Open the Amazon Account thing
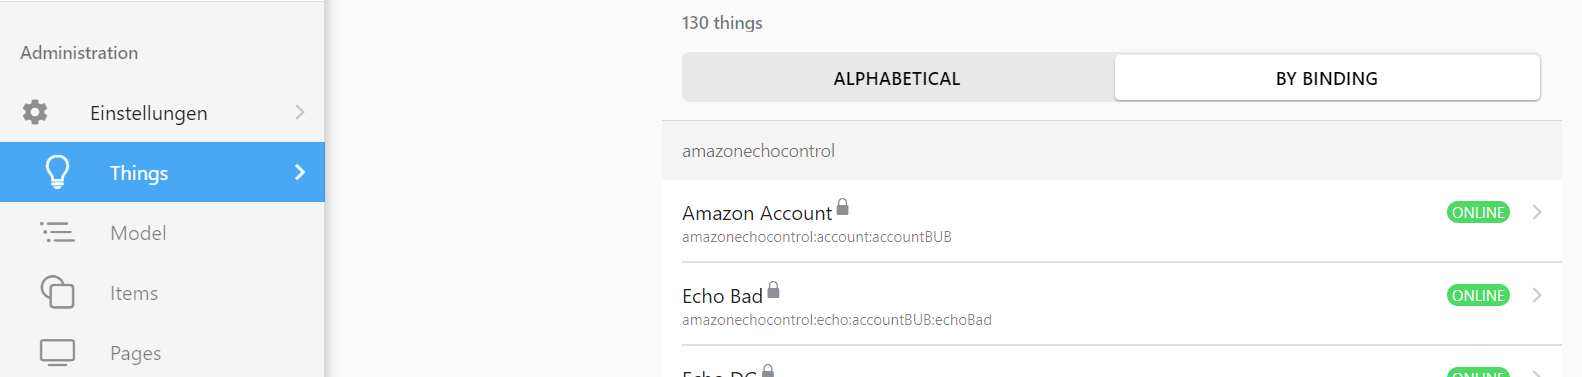 [x=1112, y=221]
